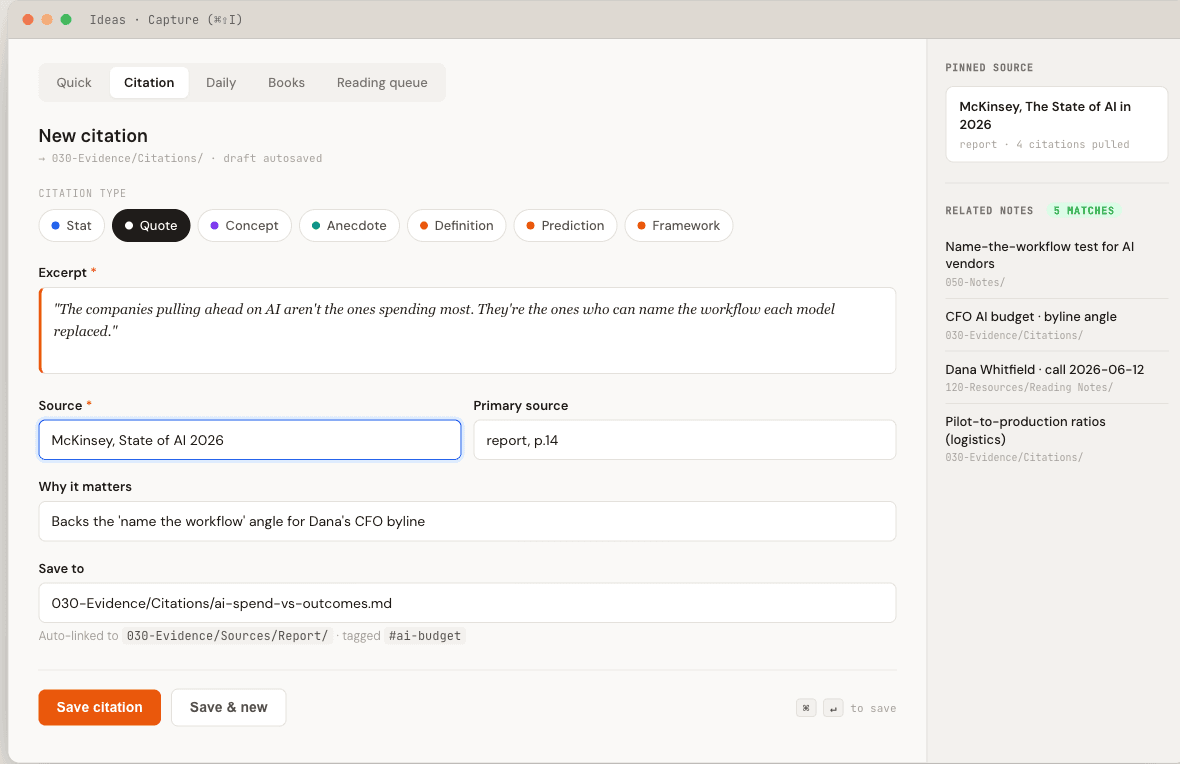Click the #ai-budget tag chip
Image resolution: width=1180 pixels, height=764 pixels.
pos(425,636)
